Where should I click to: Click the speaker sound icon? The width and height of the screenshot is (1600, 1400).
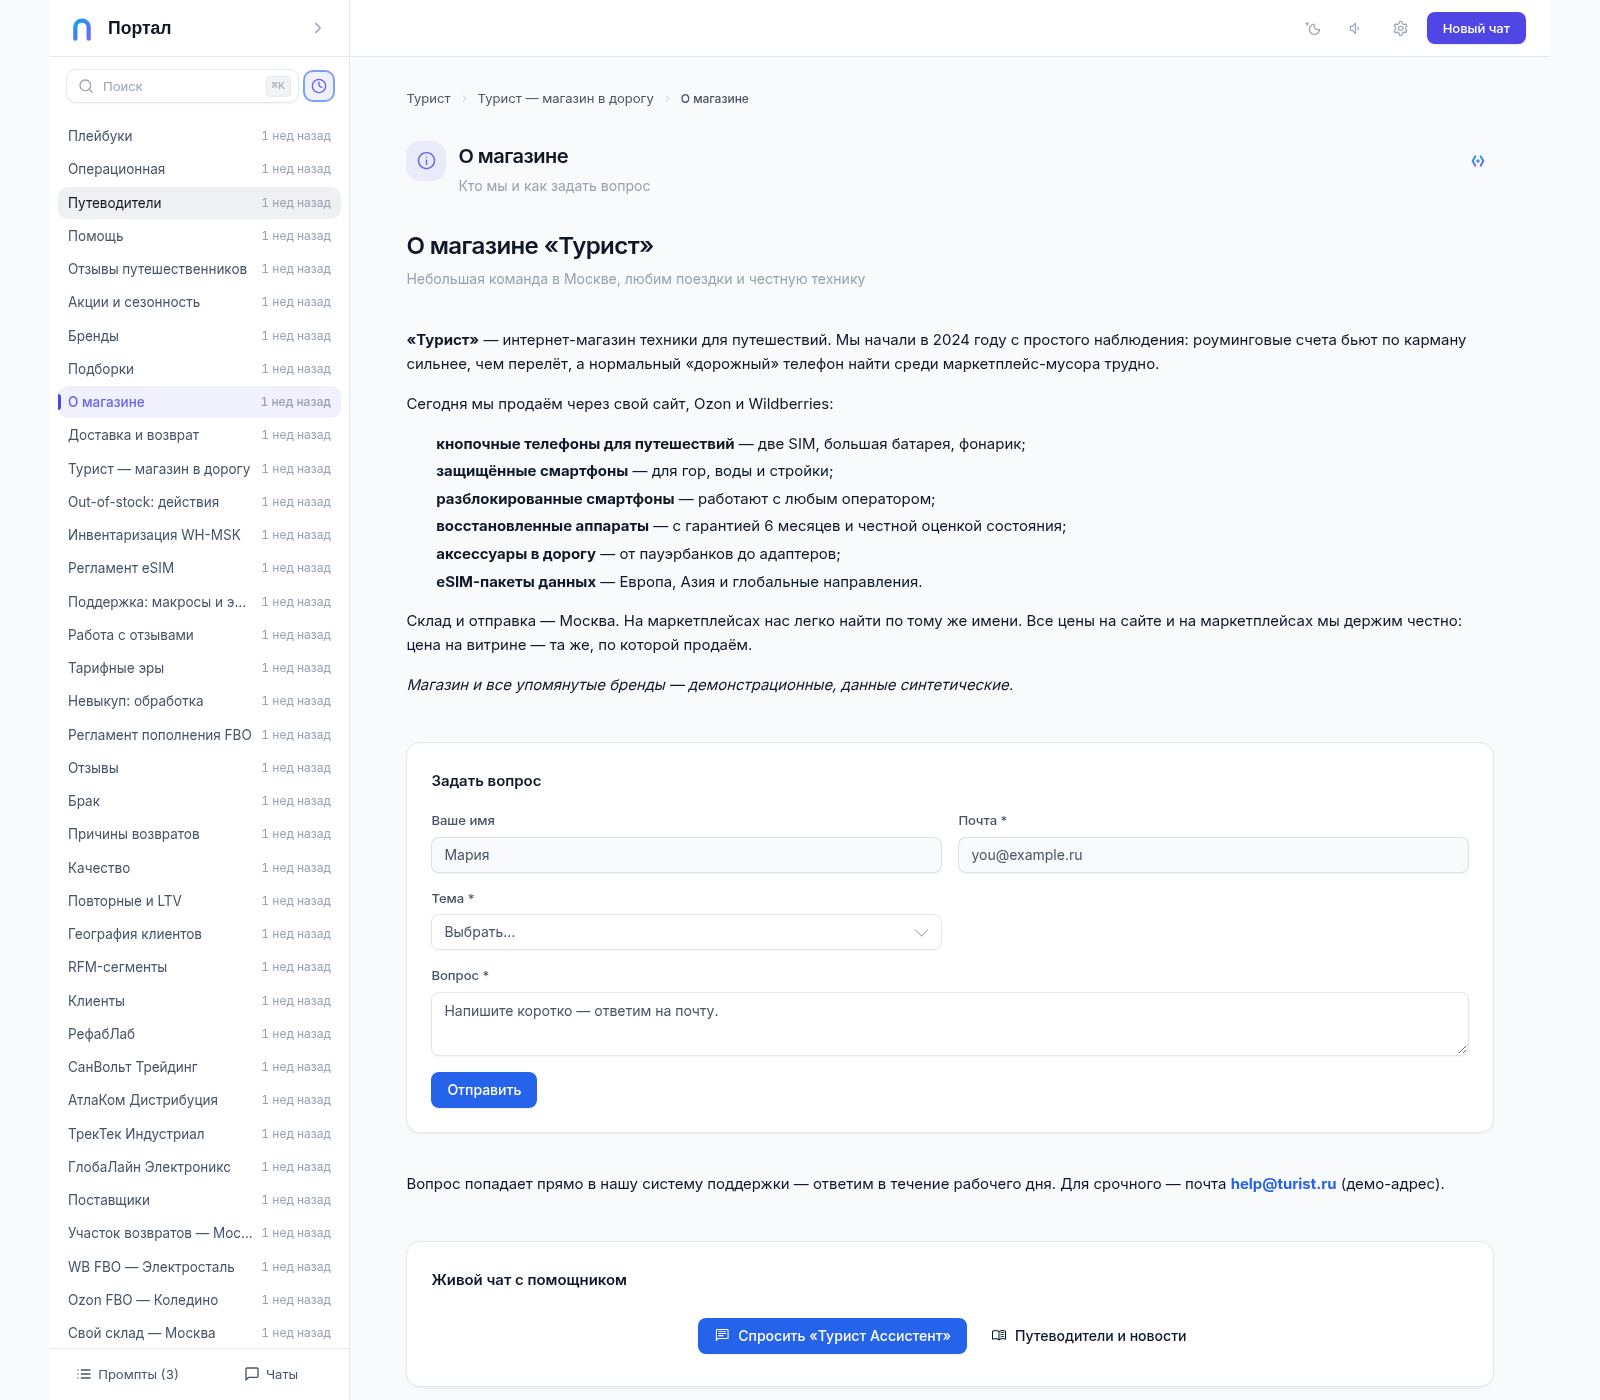(1355, 29)
